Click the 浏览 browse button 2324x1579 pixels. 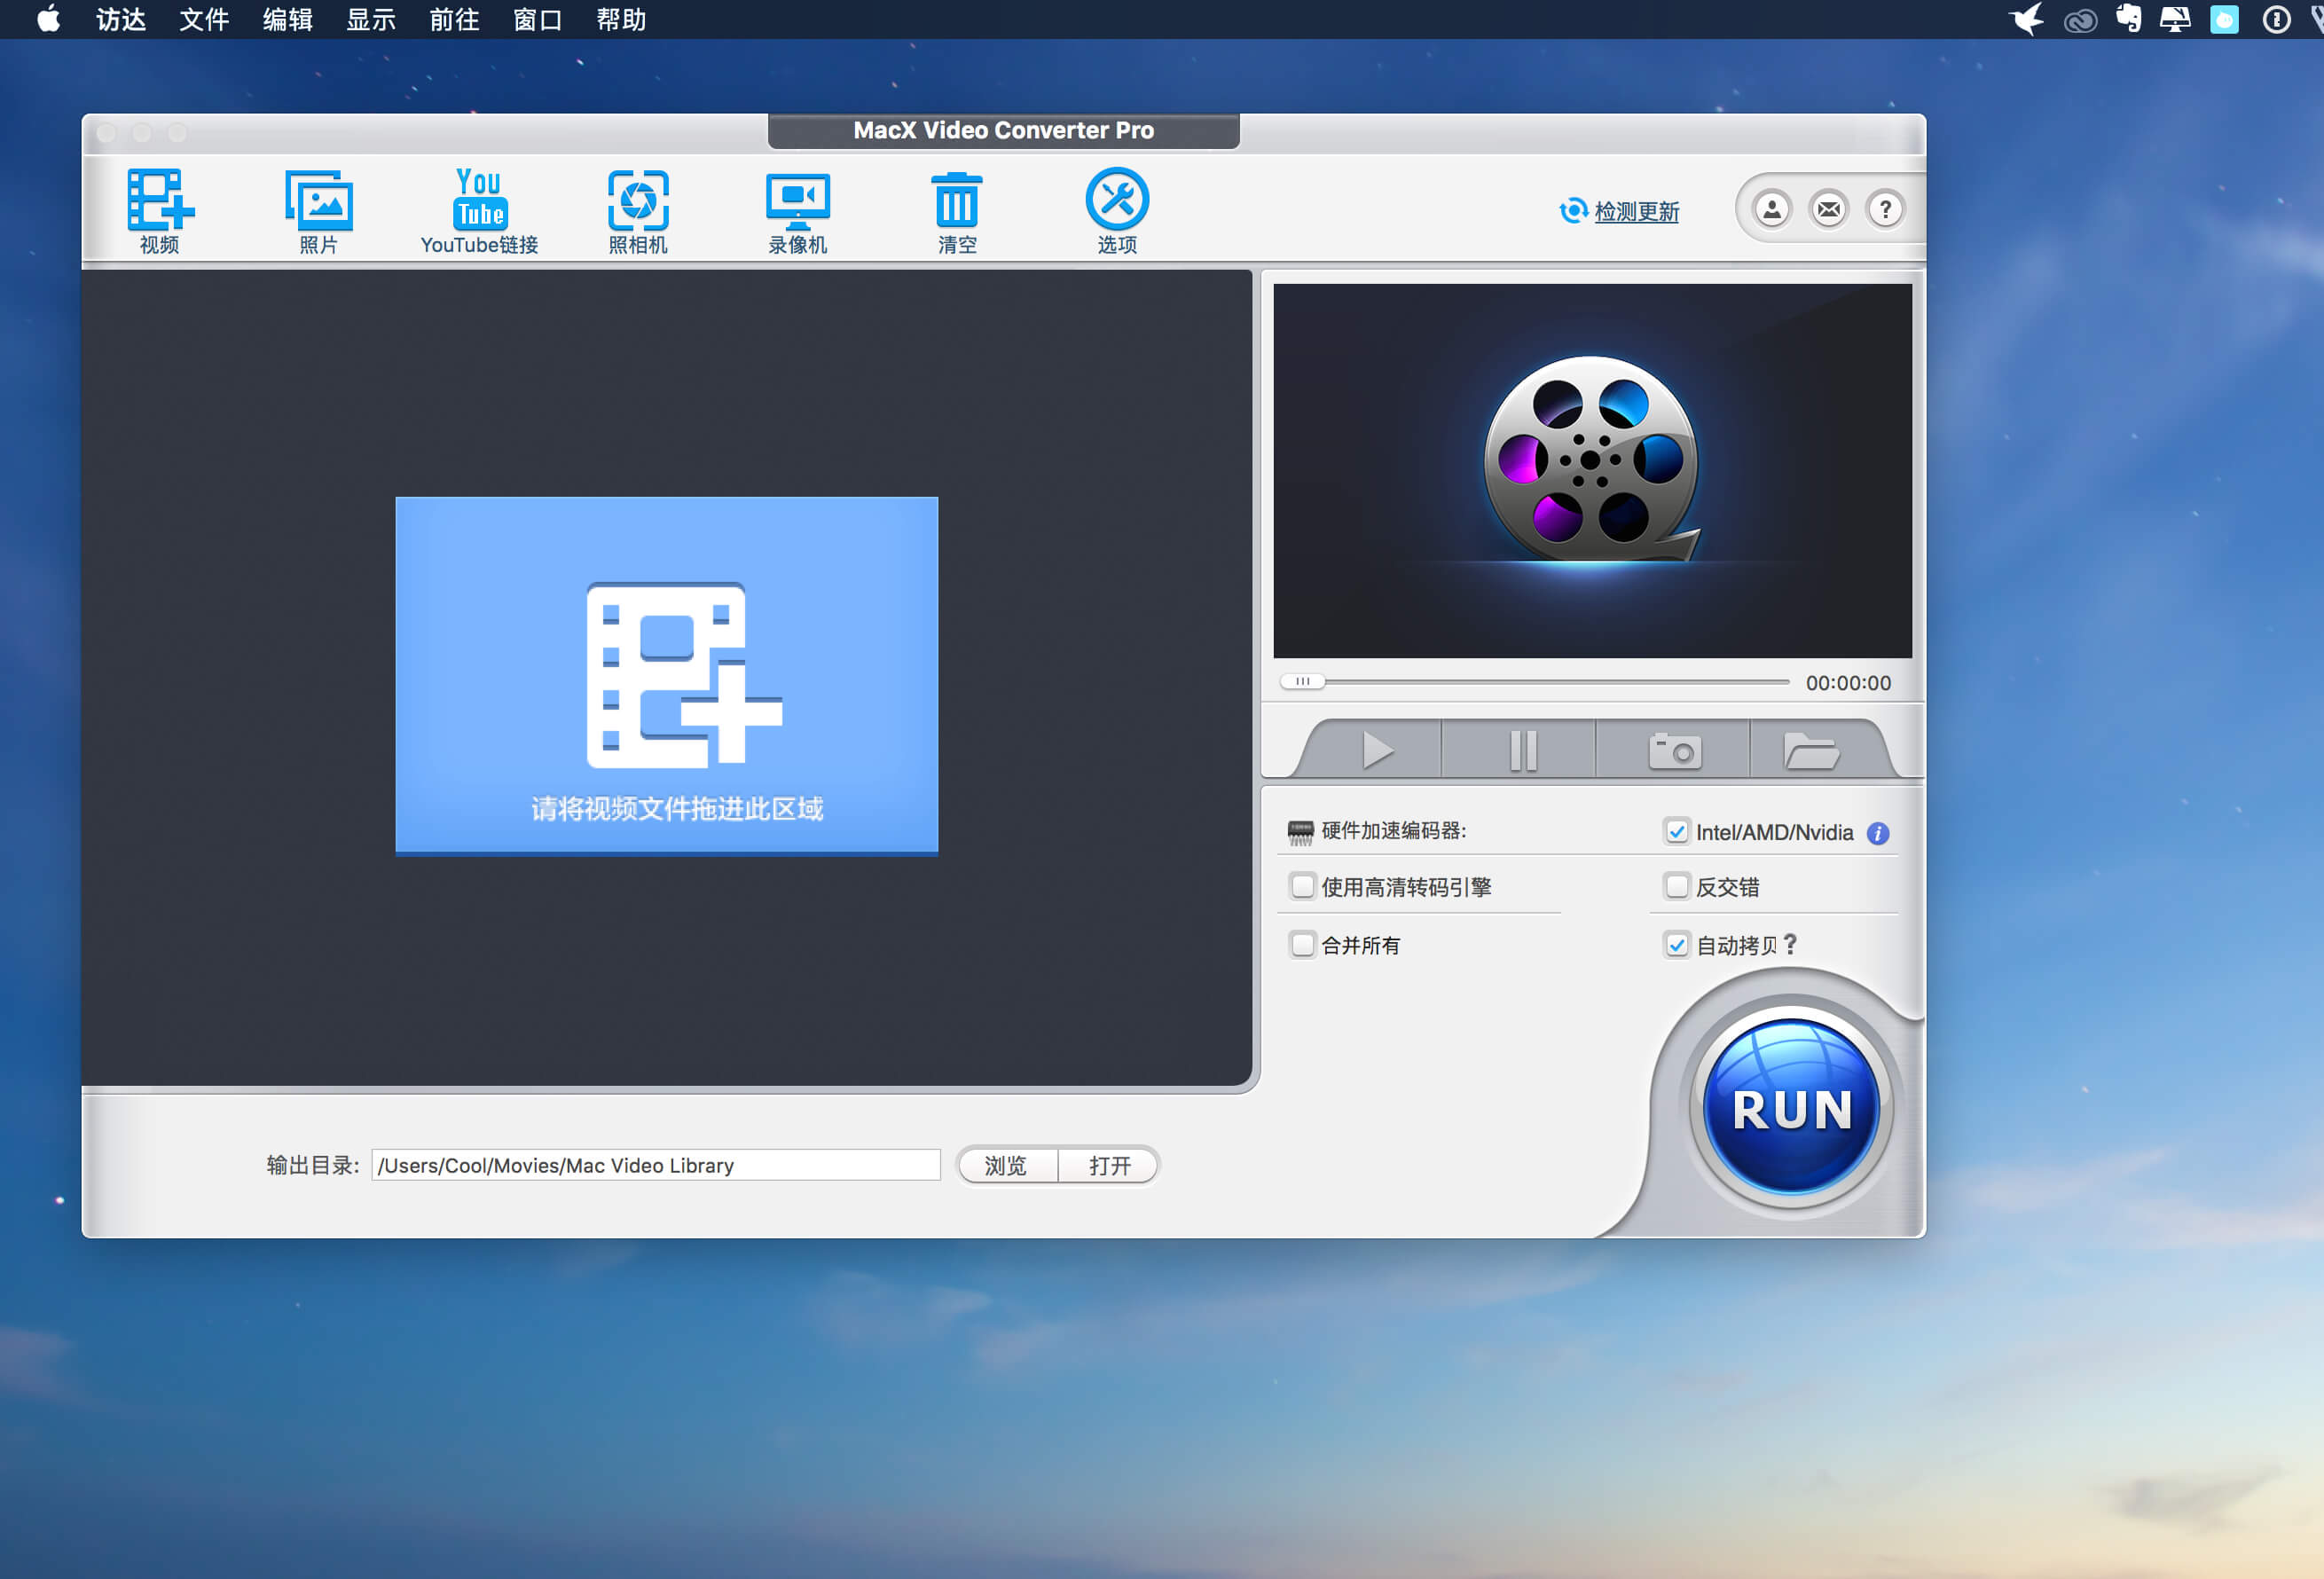[x=1006, y=1165]
